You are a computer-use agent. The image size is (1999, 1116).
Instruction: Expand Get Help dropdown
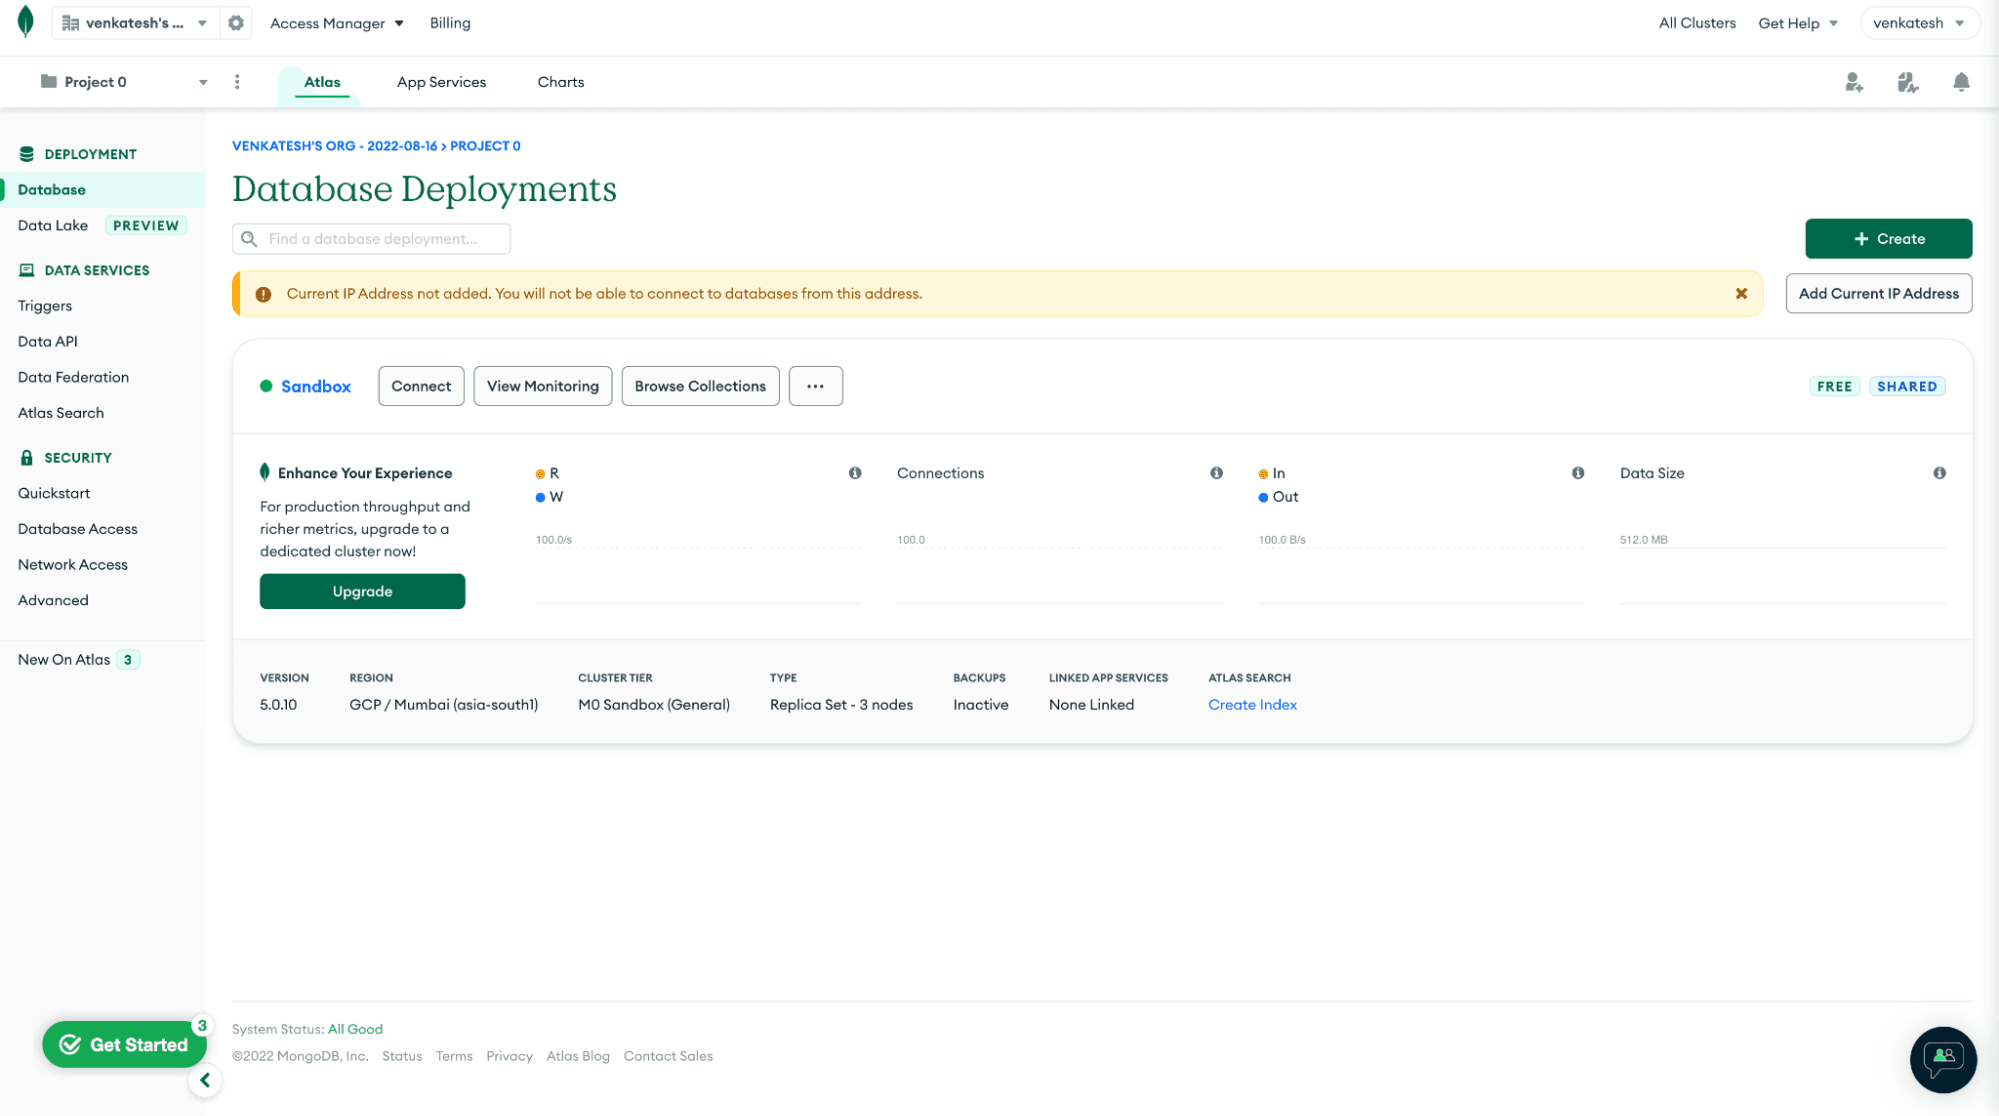(x=1798, y=23)
